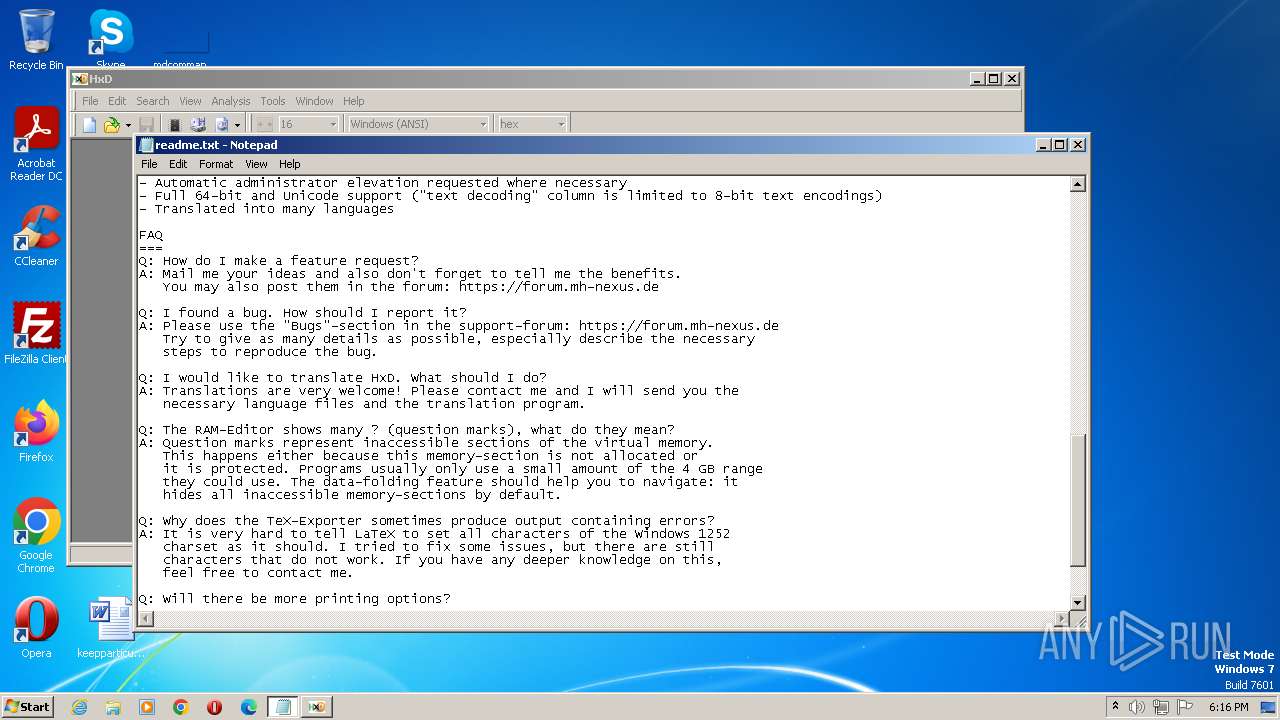Click Notepad horizontal scrollbar left arrow
1280x720 pixels.
coord(146,619)
